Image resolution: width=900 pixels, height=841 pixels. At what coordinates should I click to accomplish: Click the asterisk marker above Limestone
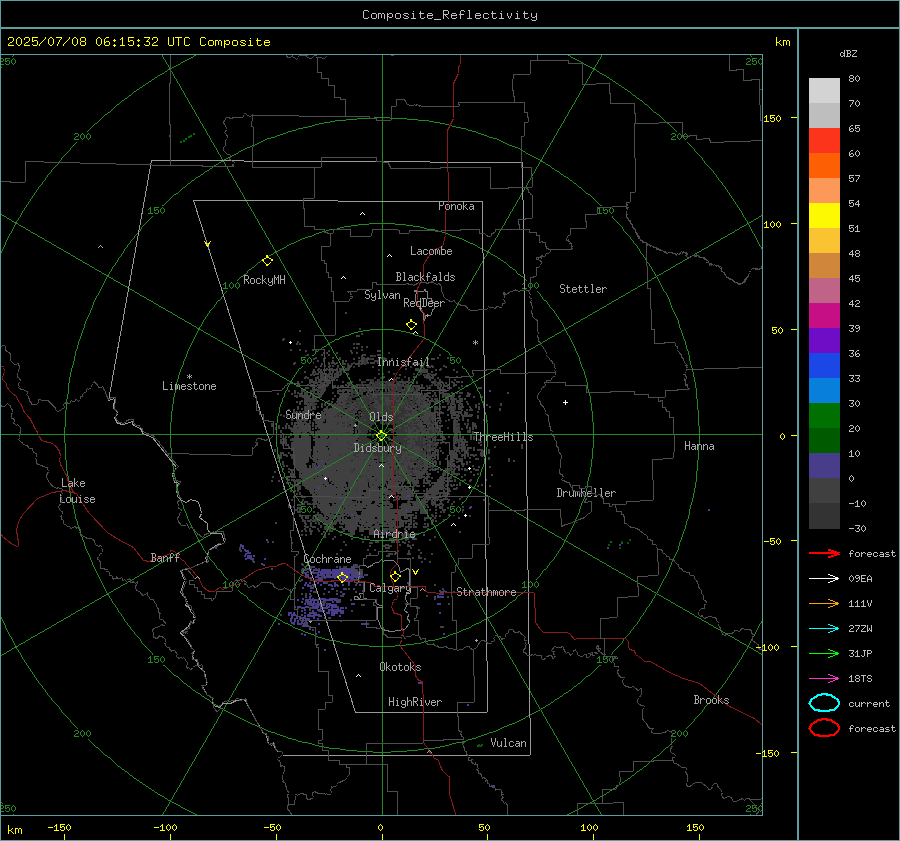[x=189, y=377]
